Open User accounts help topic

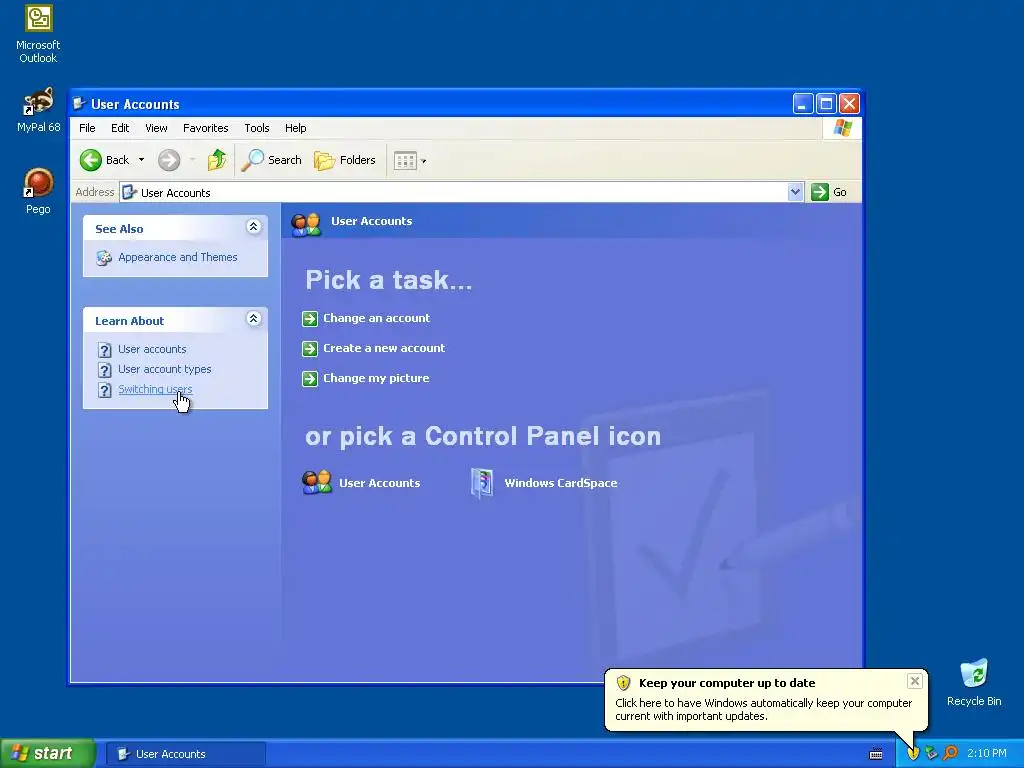[152, 349]
